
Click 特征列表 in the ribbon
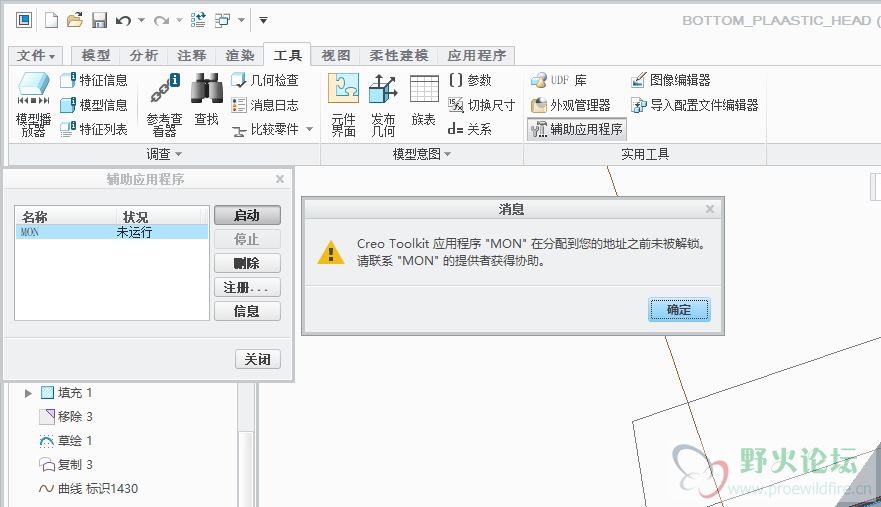pos(94,129)
